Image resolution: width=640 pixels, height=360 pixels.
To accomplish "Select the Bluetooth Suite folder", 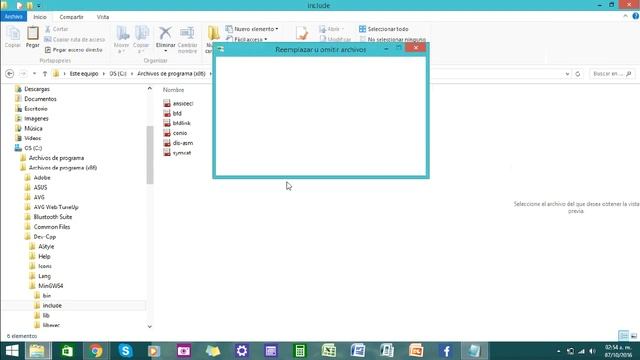I will click(53, 217).
